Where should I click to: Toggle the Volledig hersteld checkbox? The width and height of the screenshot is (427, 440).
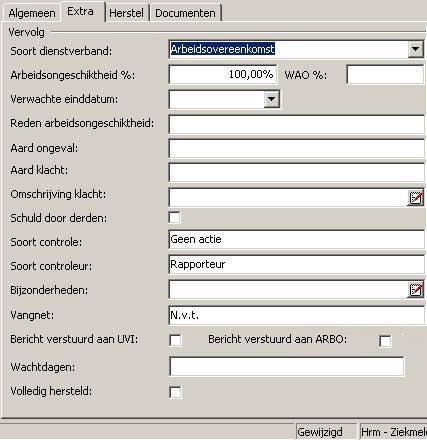[x=175, y=392]
